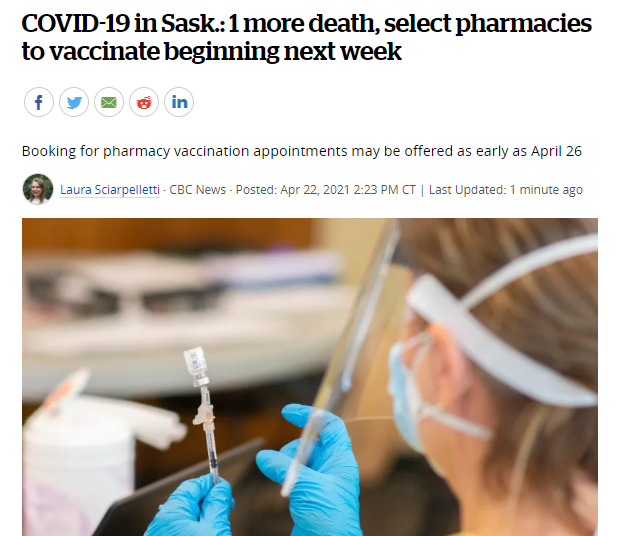Tweet this story via the Twitter icon

74,102
